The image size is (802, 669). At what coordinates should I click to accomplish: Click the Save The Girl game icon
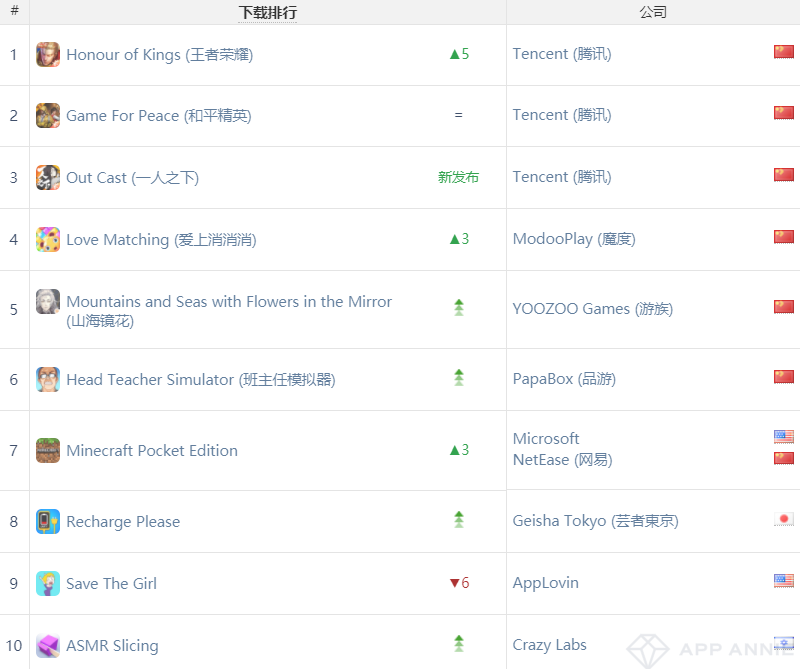tap(48, 584)
